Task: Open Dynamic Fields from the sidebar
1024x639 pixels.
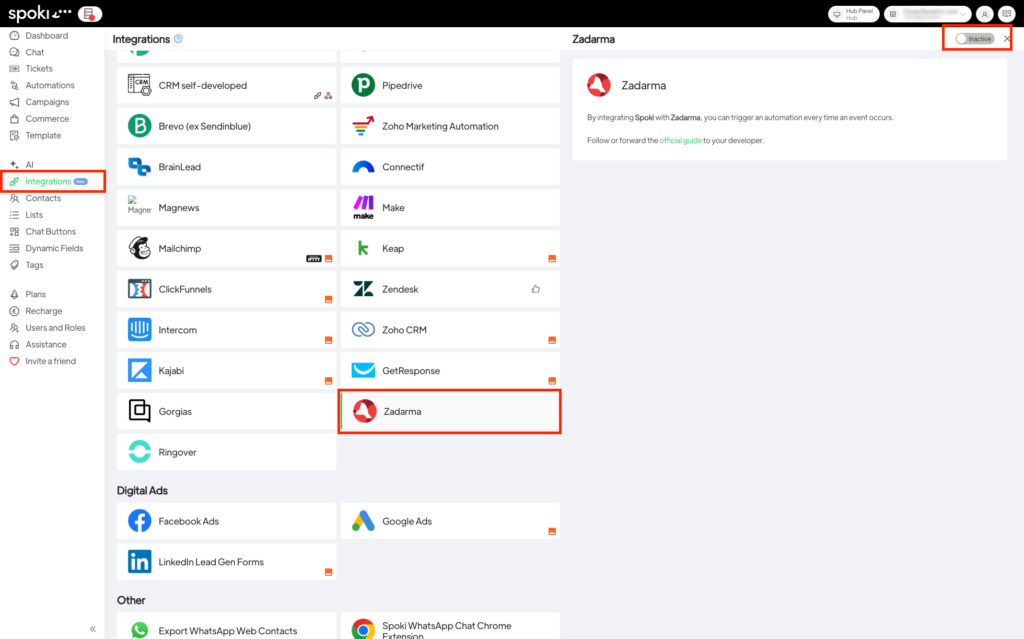Action: 53,248
